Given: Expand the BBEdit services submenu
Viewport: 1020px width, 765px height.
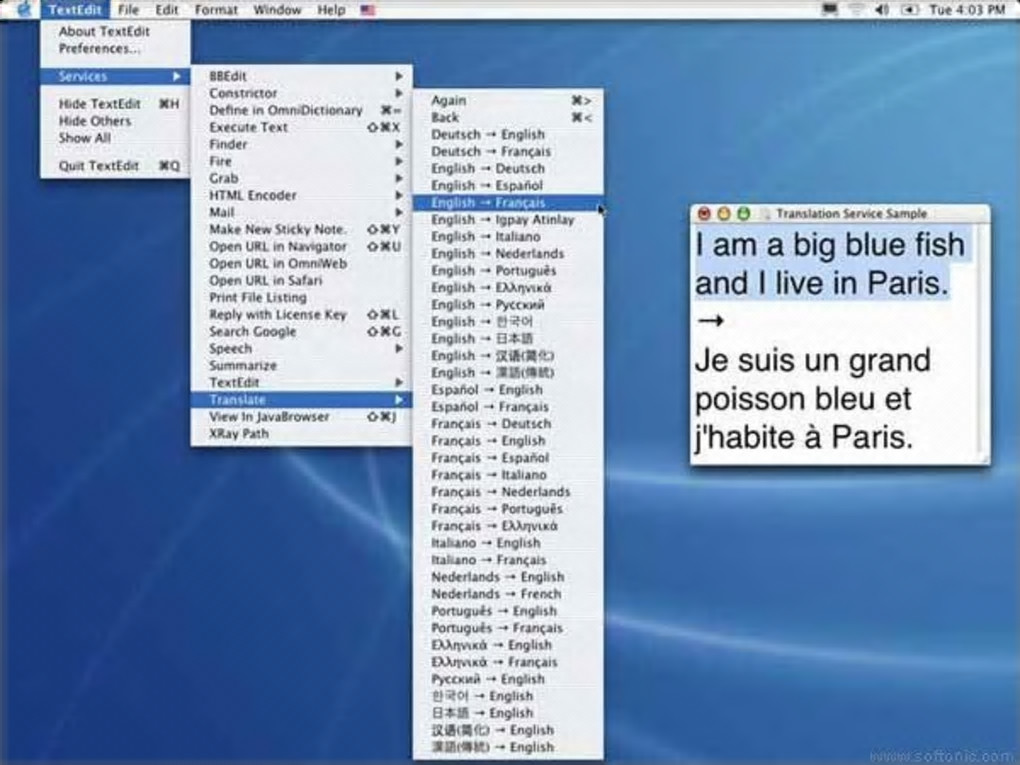Looking at the screenshot, I should click(x=301, y=76).
